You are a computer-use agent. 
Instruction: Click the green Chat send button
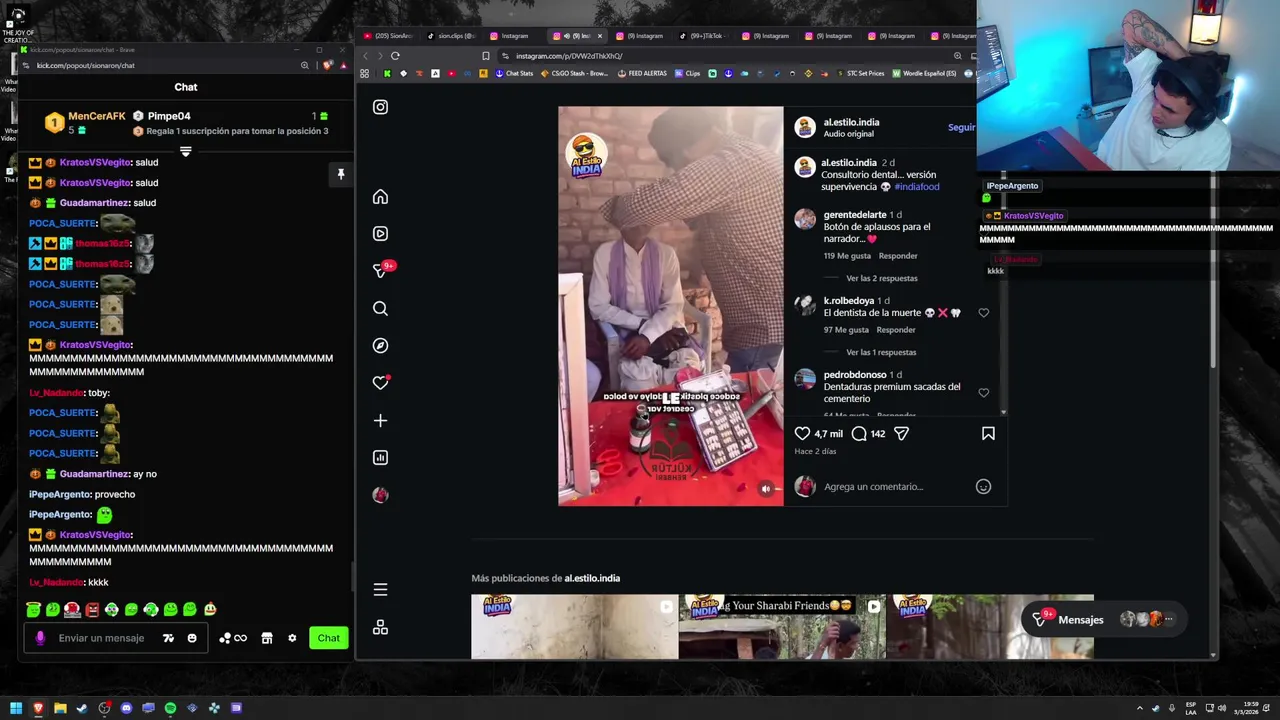[x=328, y=638]
